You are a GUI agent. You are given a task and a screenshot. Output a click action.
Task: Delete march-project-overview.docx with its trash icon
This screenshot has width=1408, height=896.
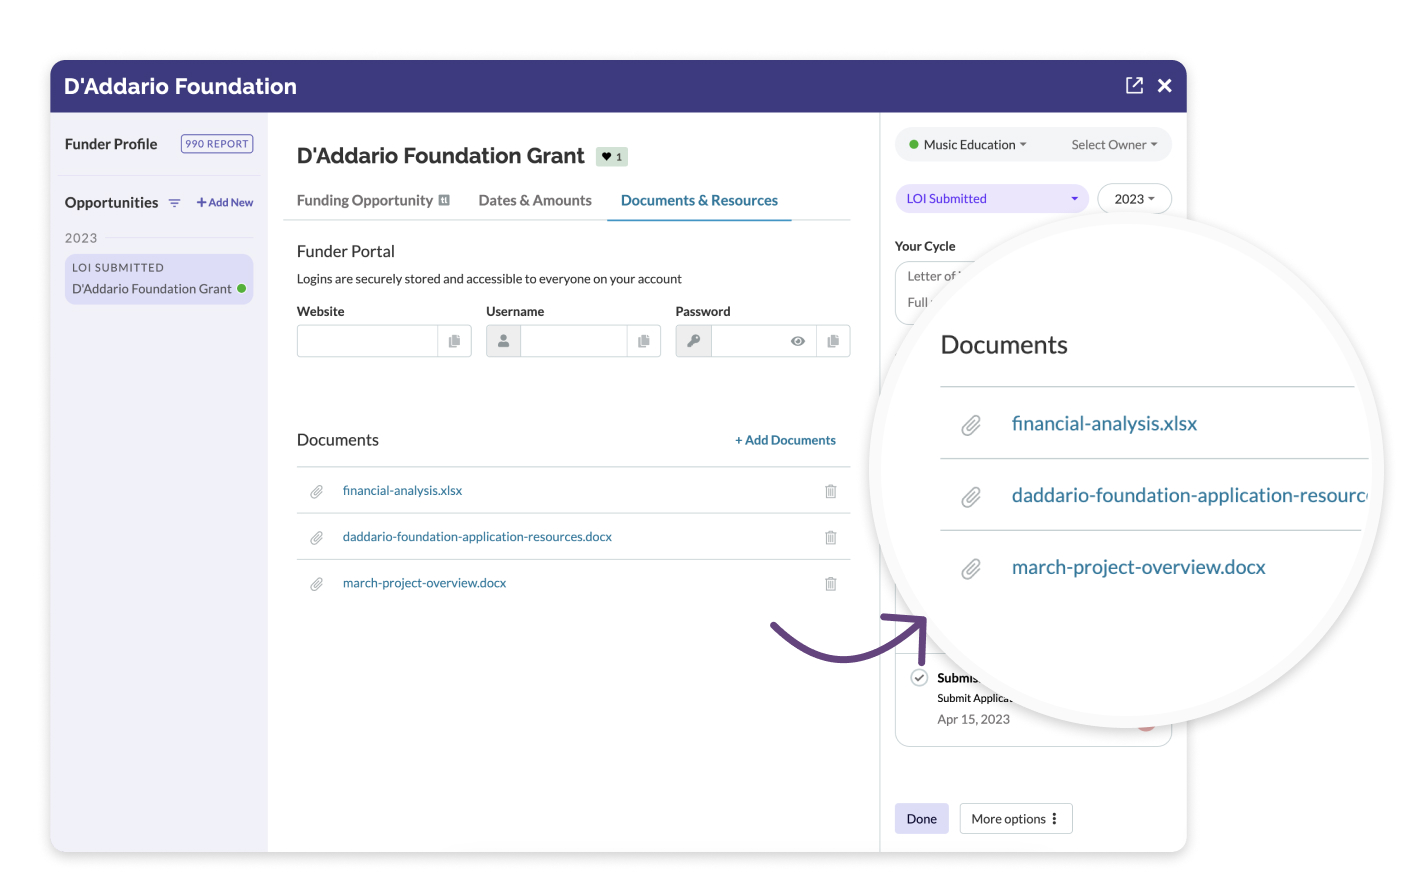(830, 583)
